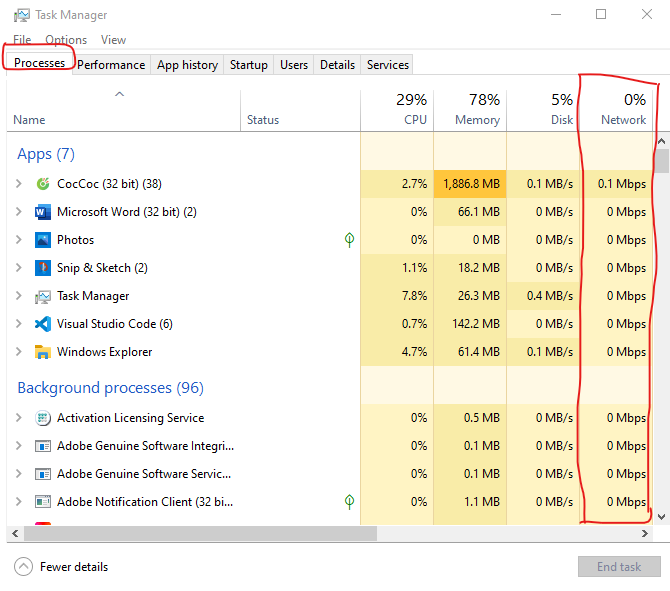Switch to the Startup tab
The width and height of the screenshot is (670, 591).
click(249, 65)
